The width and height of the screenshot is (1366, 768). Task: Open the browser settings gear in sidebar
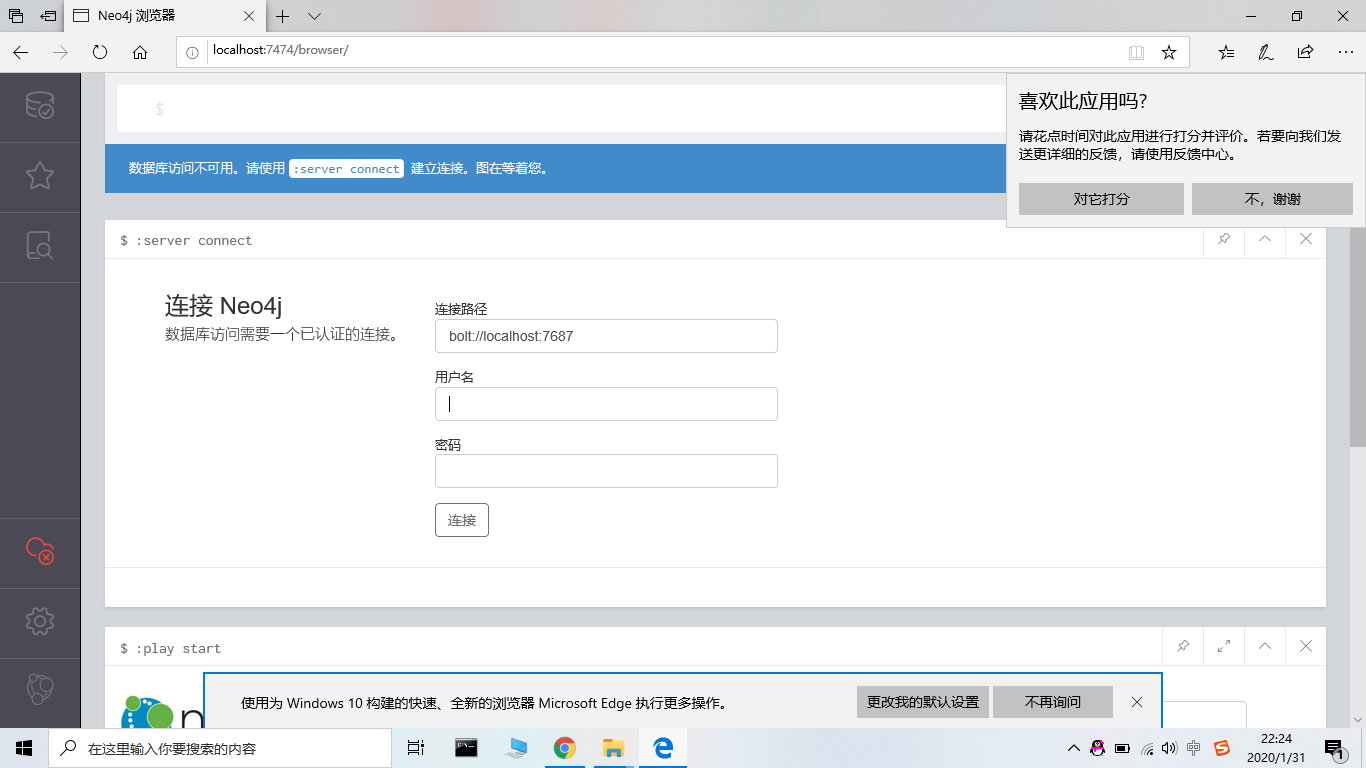pos(40,621)
